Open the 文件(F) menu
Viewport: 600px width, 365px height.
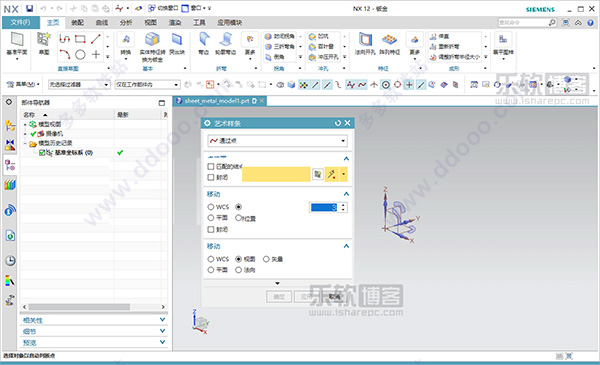click(21, 22)
